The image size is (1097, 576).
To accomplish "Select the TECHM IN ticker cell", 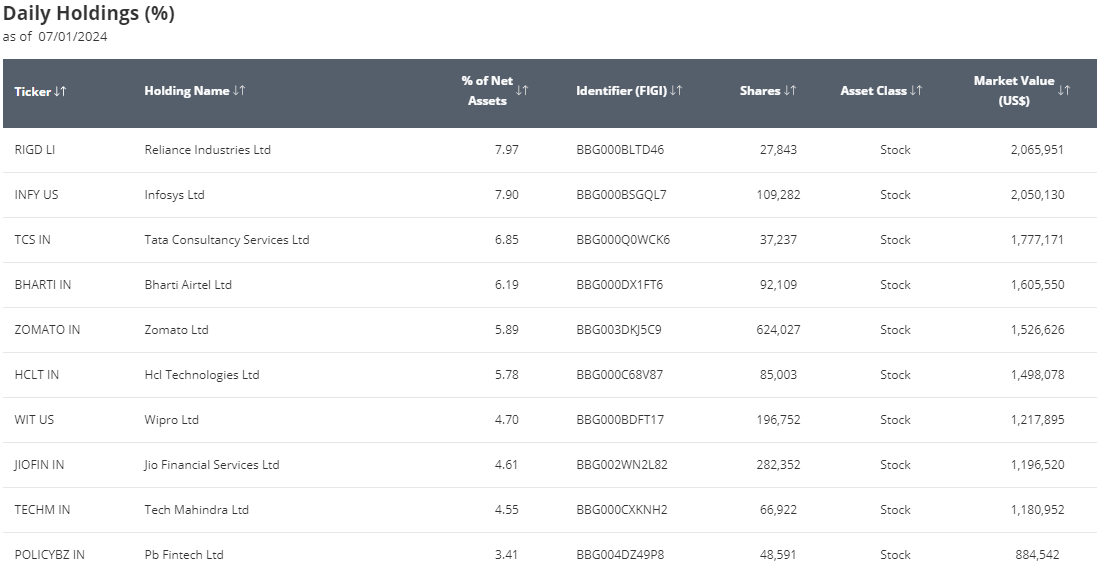I will pyautogui.click(x=42, y=510).
